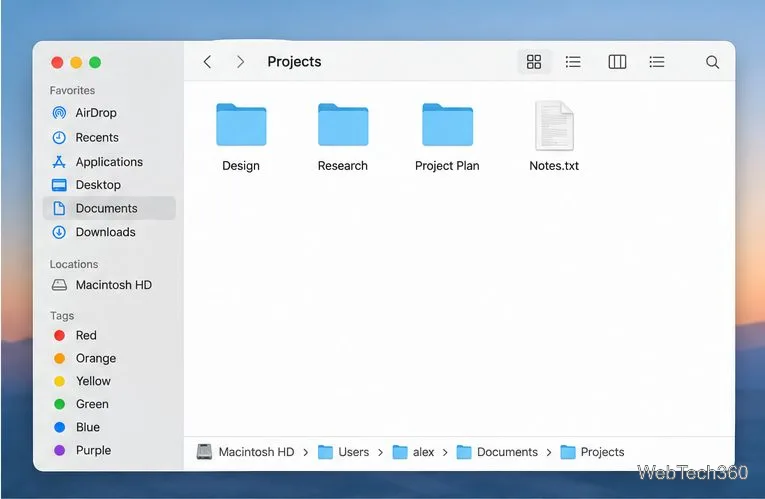Filter by the Yellow tag dot
This screenshot has height=499, width=765.
pyautogui.click(x=60, y=381)
